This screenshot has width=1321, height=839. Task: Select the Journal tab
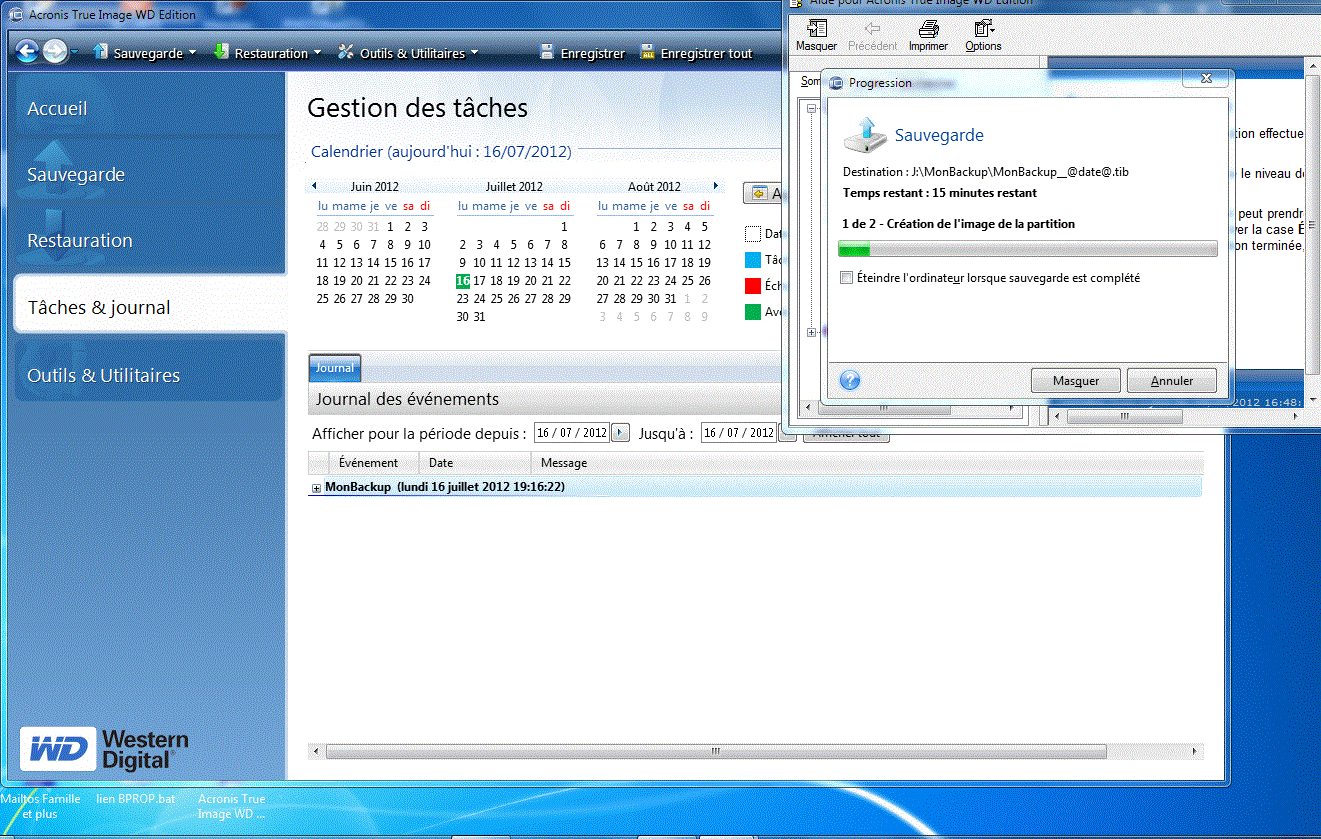point(335,368)
